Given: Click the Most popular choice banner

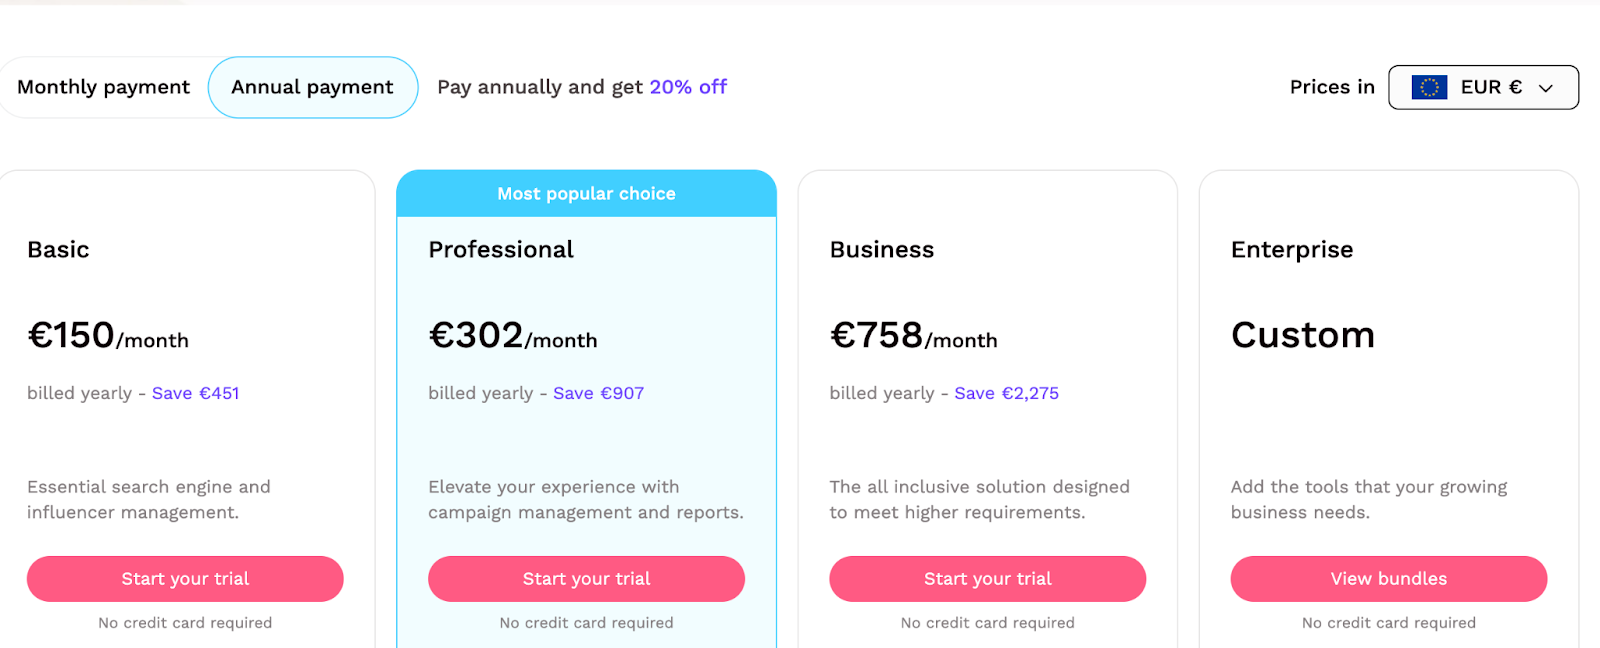Looking at the screenshot, I should 587,194.
